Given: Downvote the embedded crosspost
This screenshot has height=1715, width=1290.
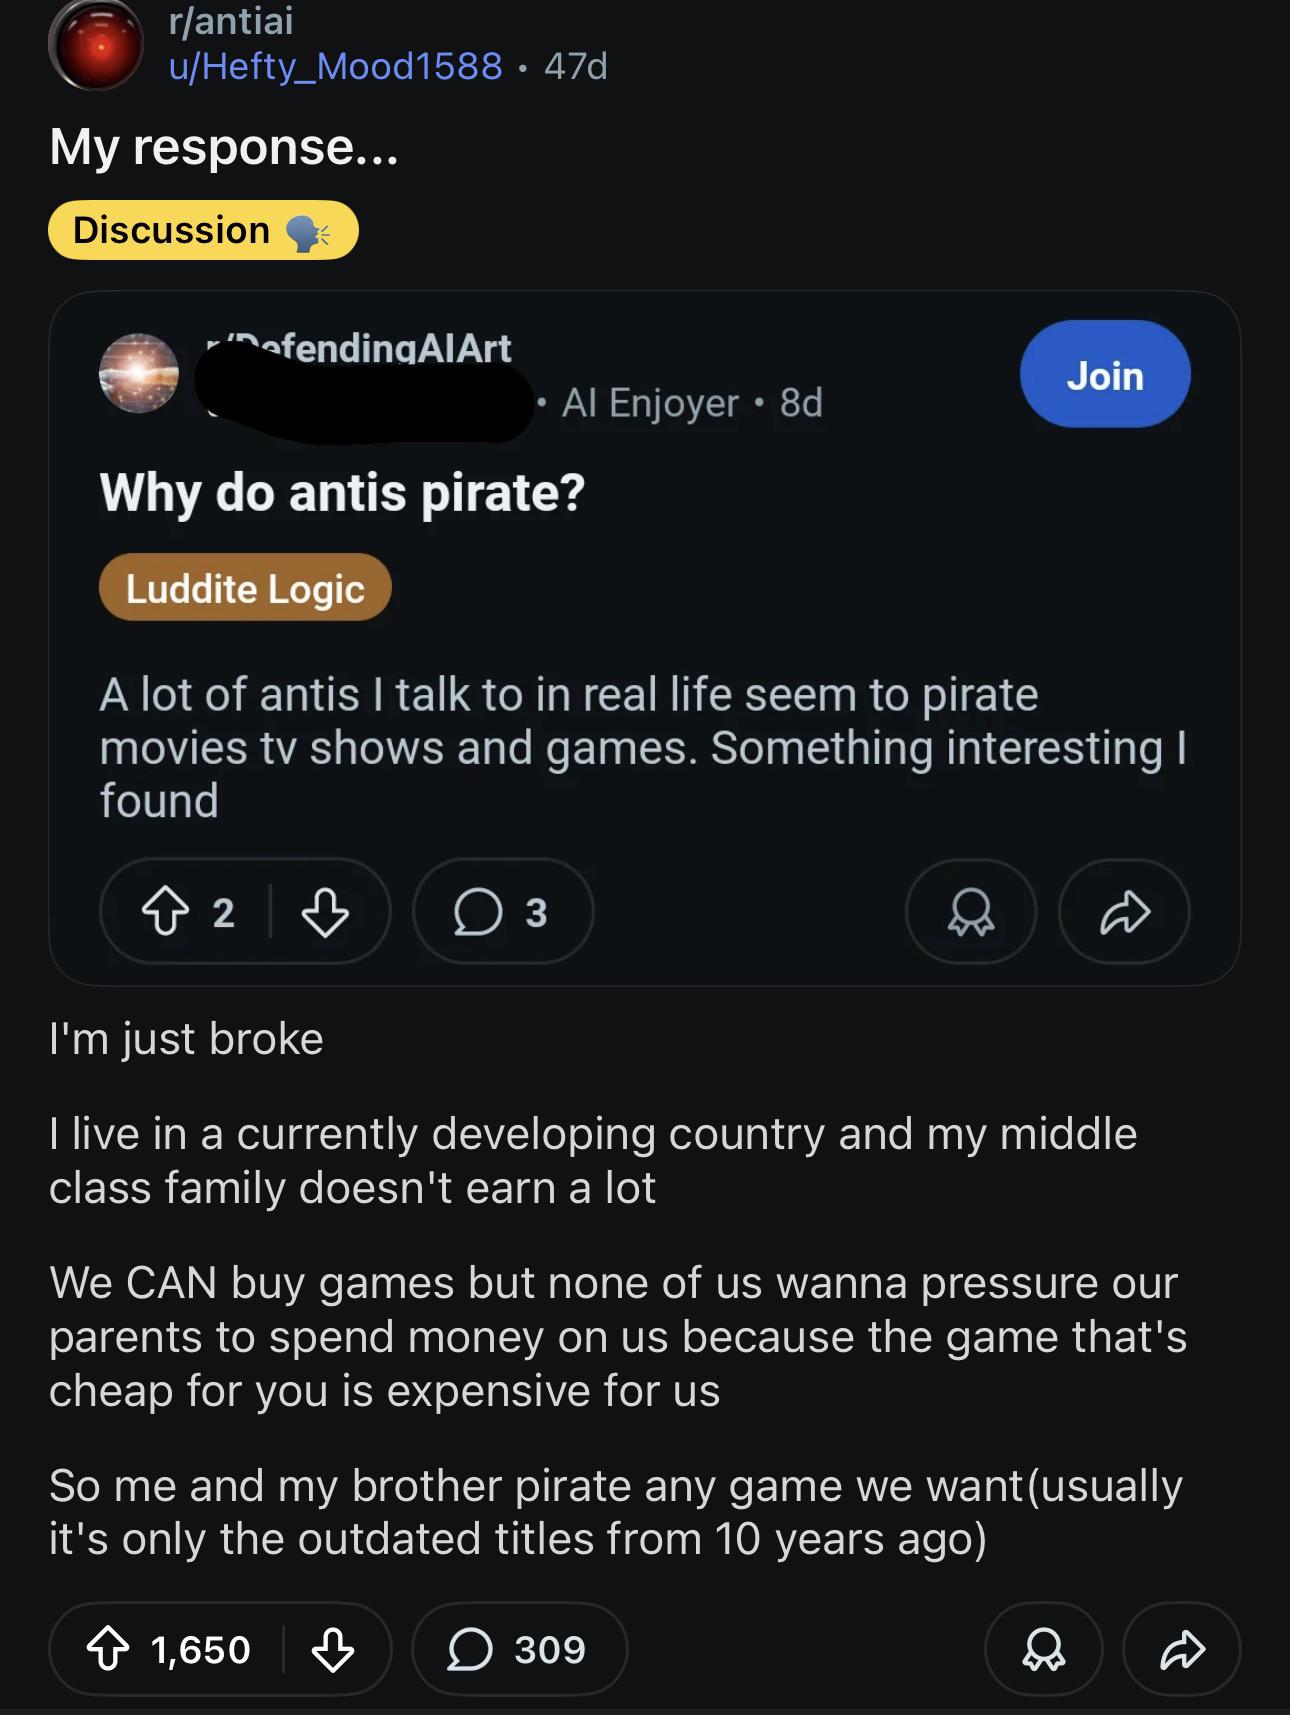Looking at the screenshot, I should point(325,912).
